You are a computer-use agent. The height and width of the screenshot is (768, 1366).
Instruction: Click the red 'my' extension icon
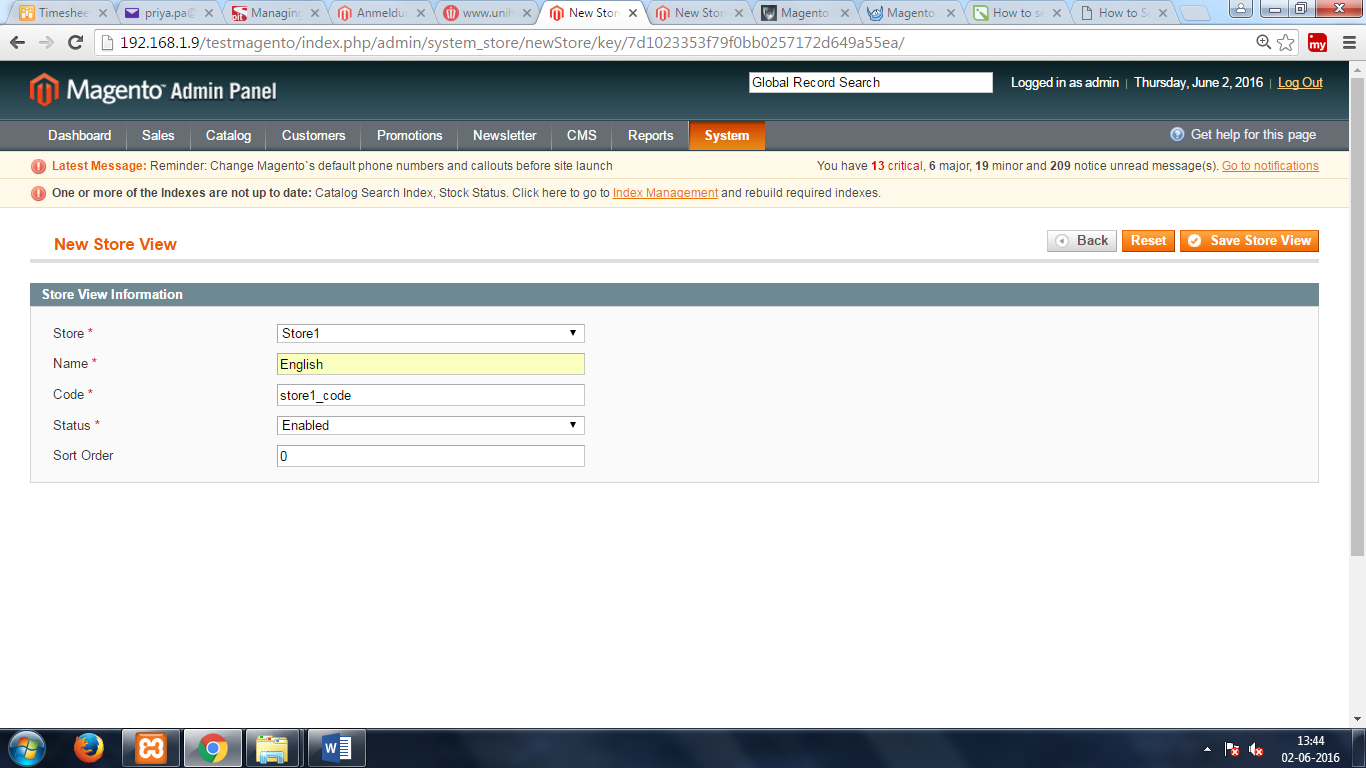pos(1318,43)
